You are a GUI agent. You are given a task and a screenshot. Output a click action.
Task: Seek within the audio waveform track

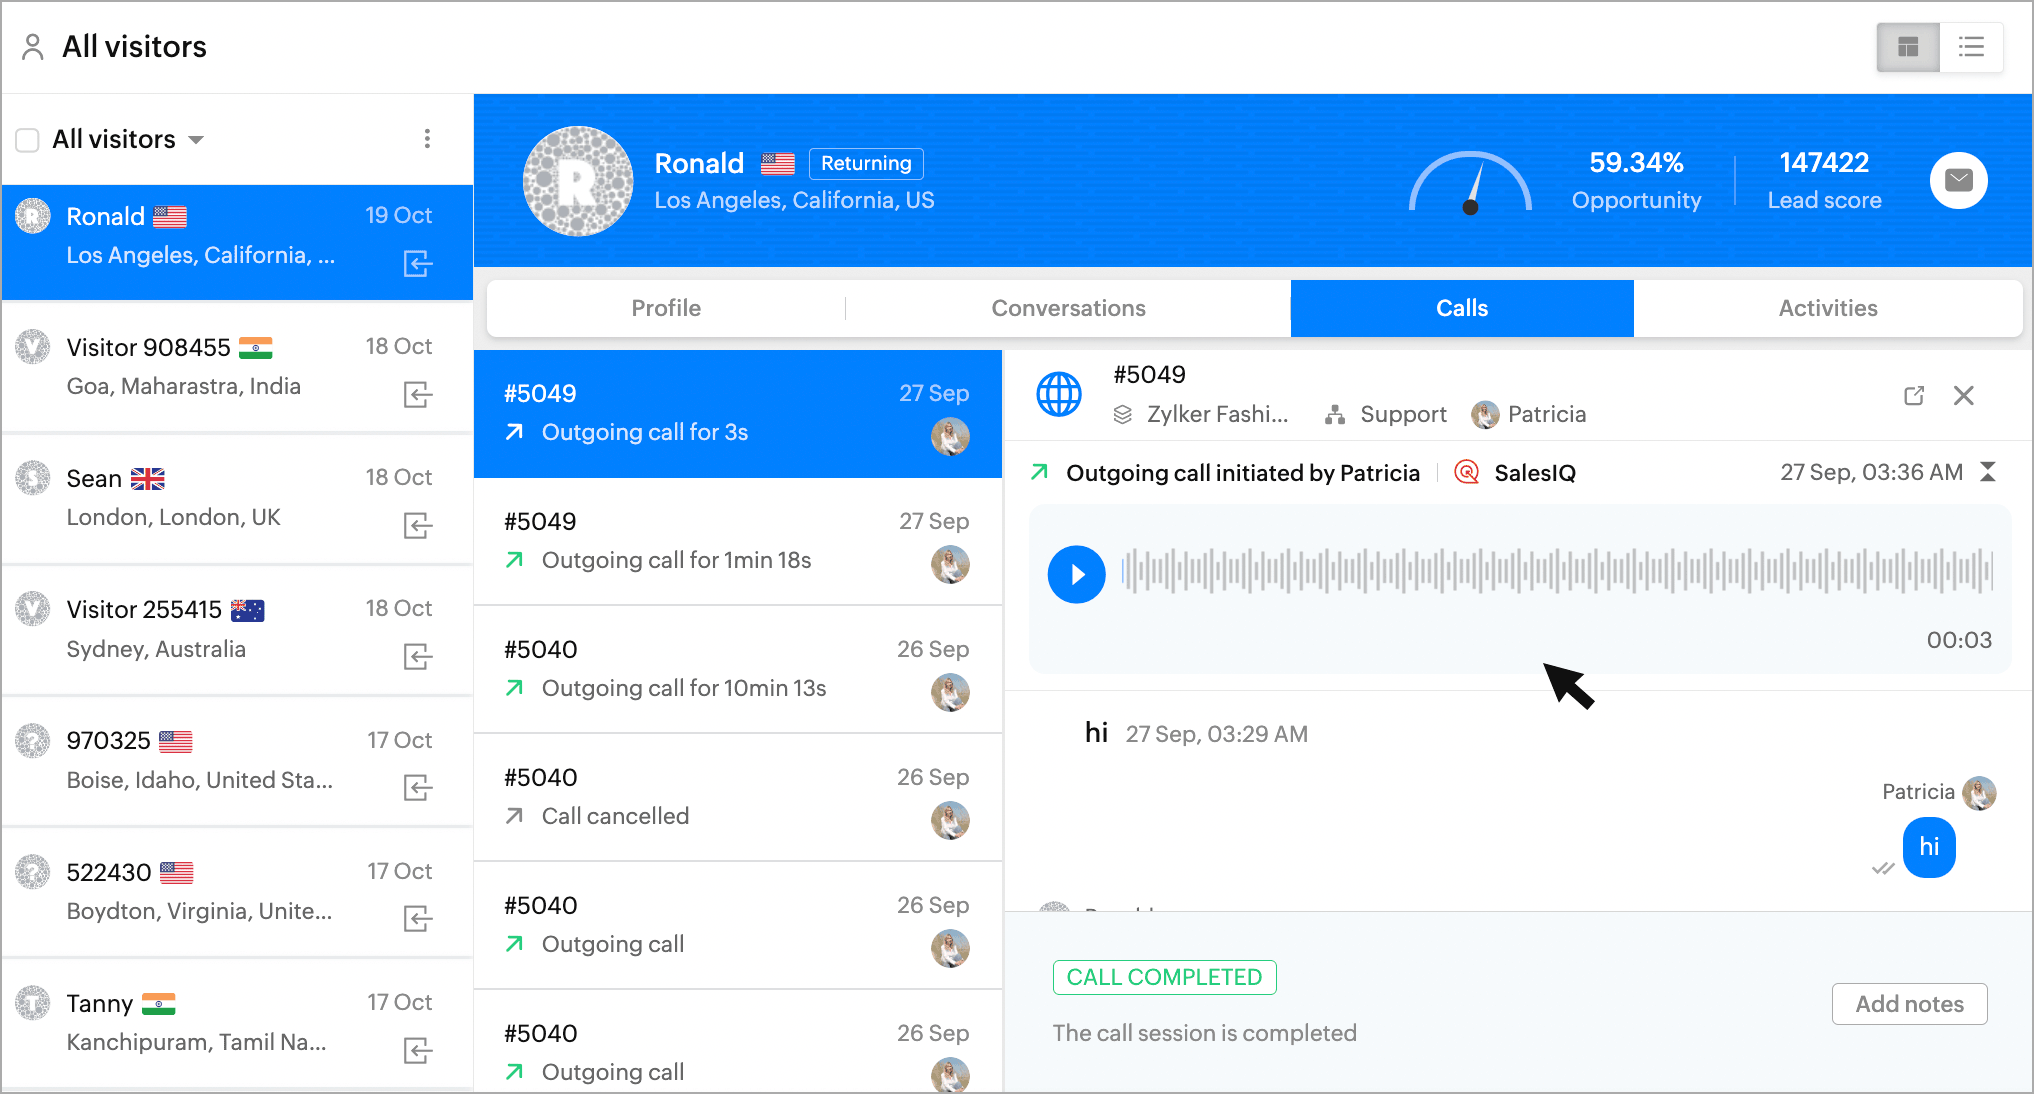1556,571
